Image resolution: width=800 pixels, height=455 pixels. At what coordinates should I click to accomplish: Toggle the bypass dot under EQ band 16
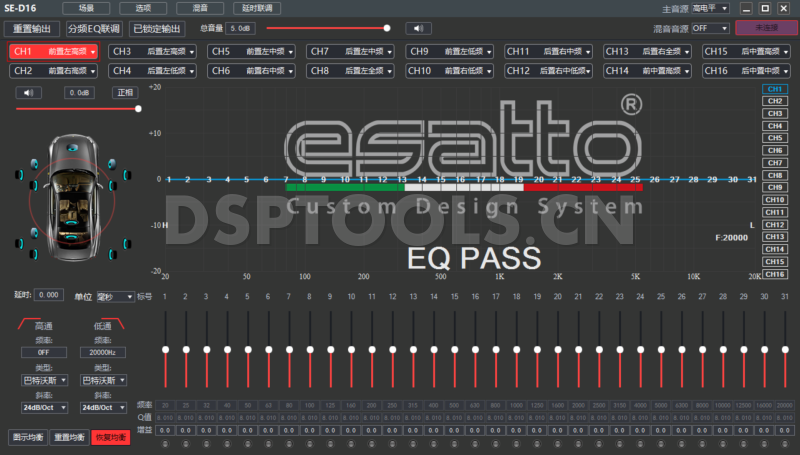(475, 444)
